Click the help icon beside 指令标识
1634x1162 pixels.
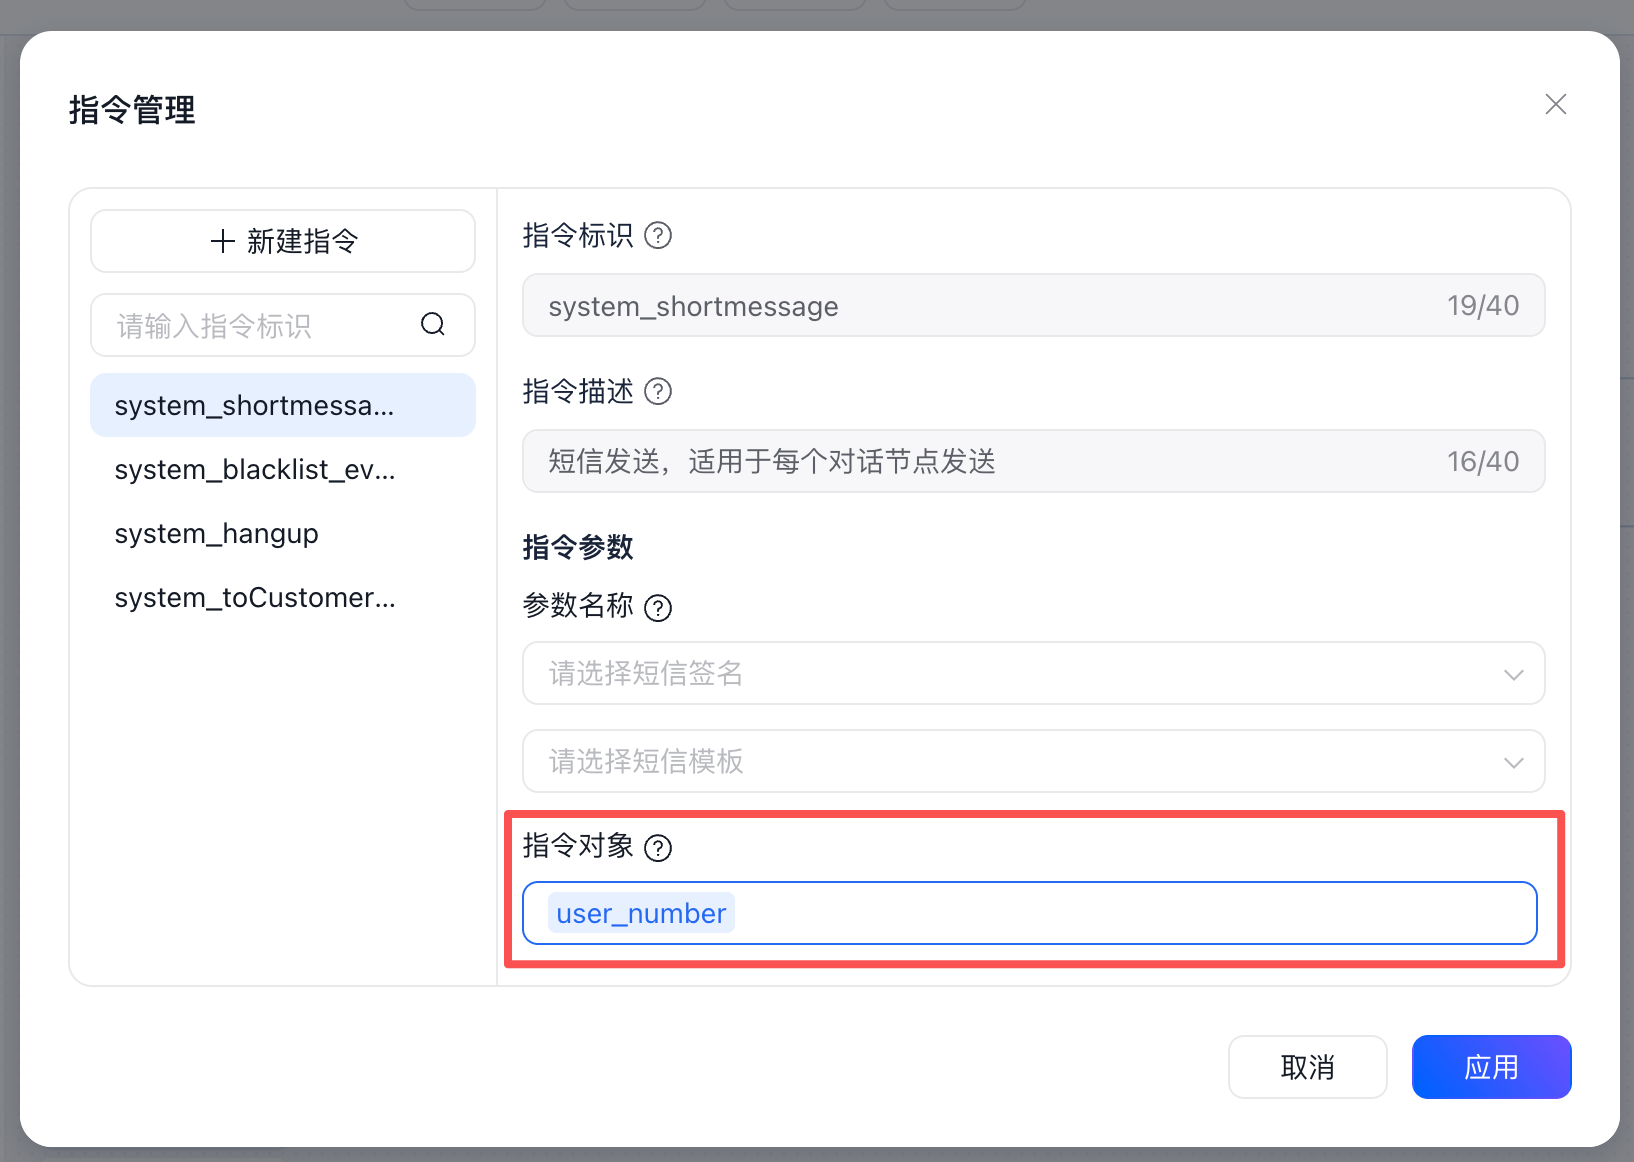pyautogui.click(x=658, y=236)
